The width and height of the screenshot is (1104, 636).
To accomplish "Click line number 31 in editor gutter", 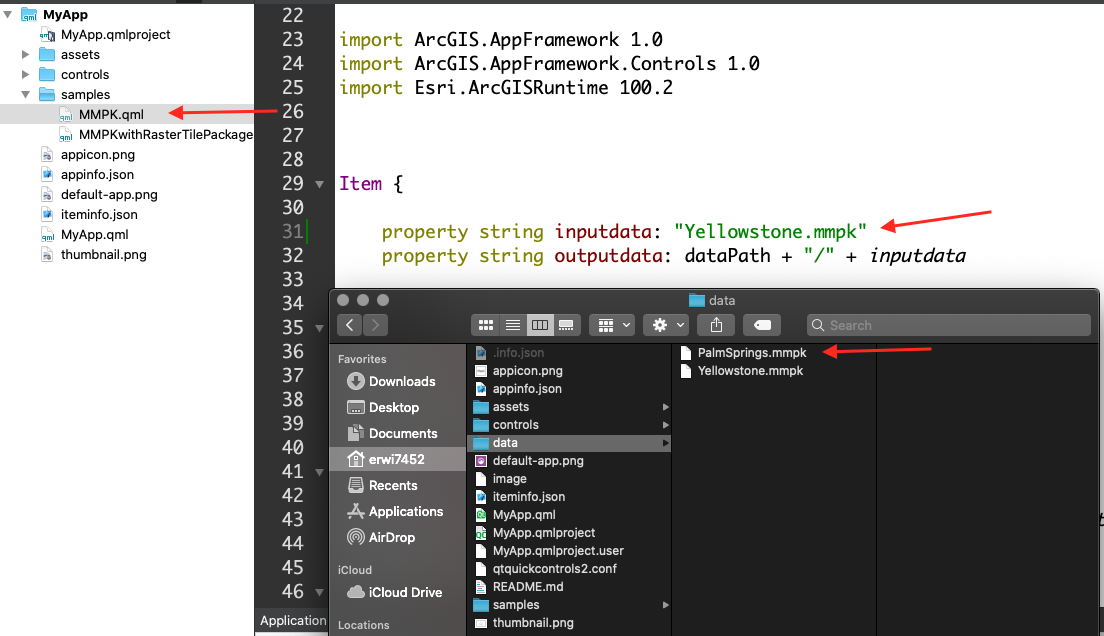I will tap(293, 231).
